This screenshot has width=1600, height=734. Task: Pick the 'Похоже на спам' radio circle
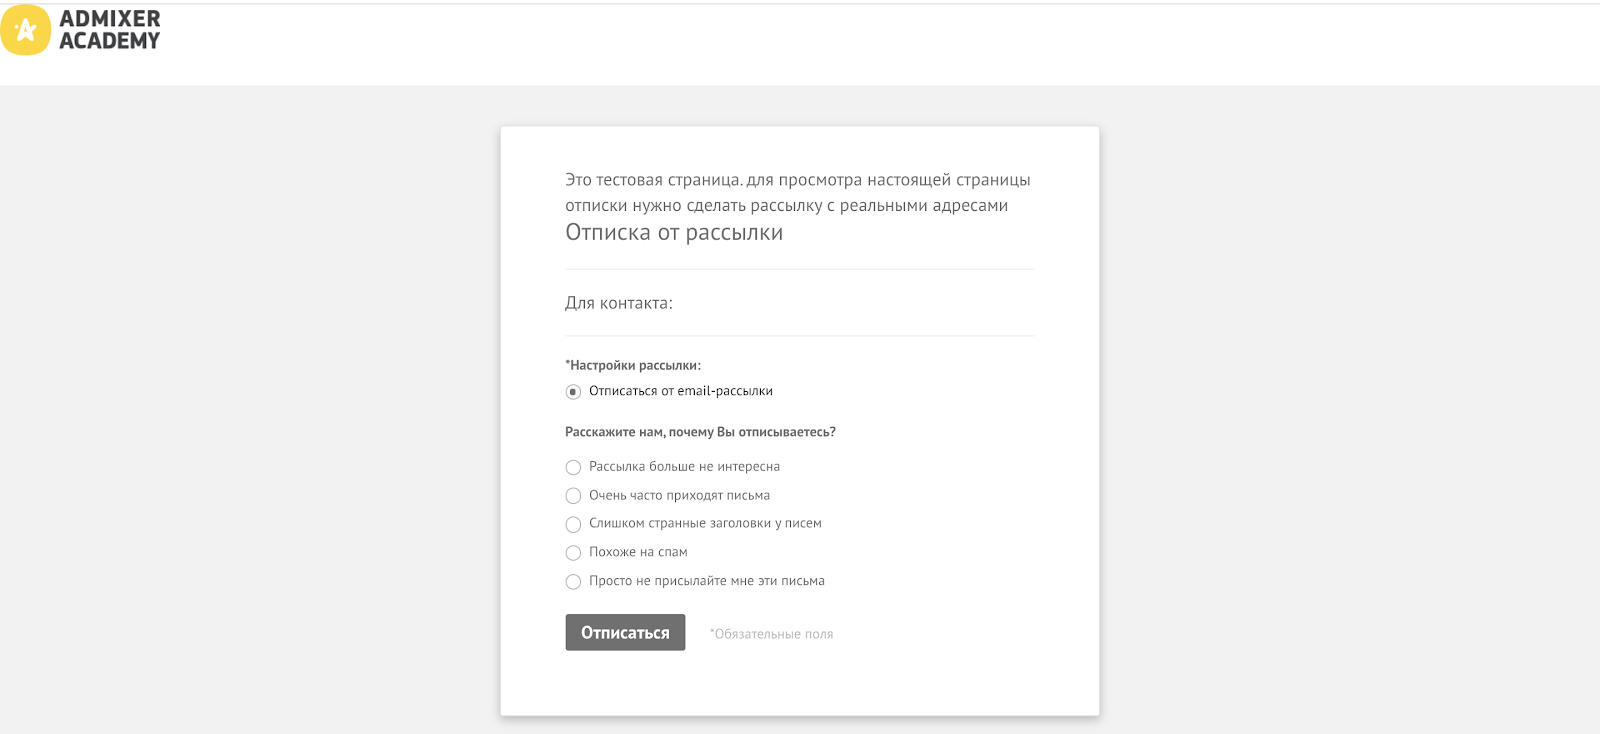point(573,553)
